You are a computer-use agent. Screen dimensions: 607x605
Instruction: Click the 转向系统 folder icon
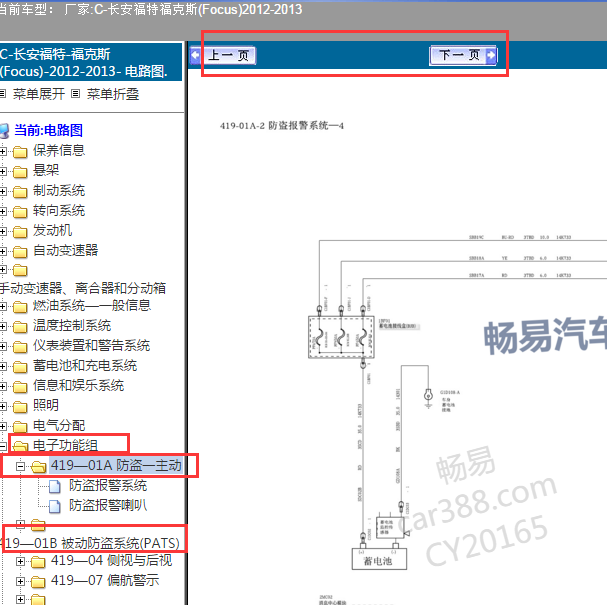coord(20,212)
